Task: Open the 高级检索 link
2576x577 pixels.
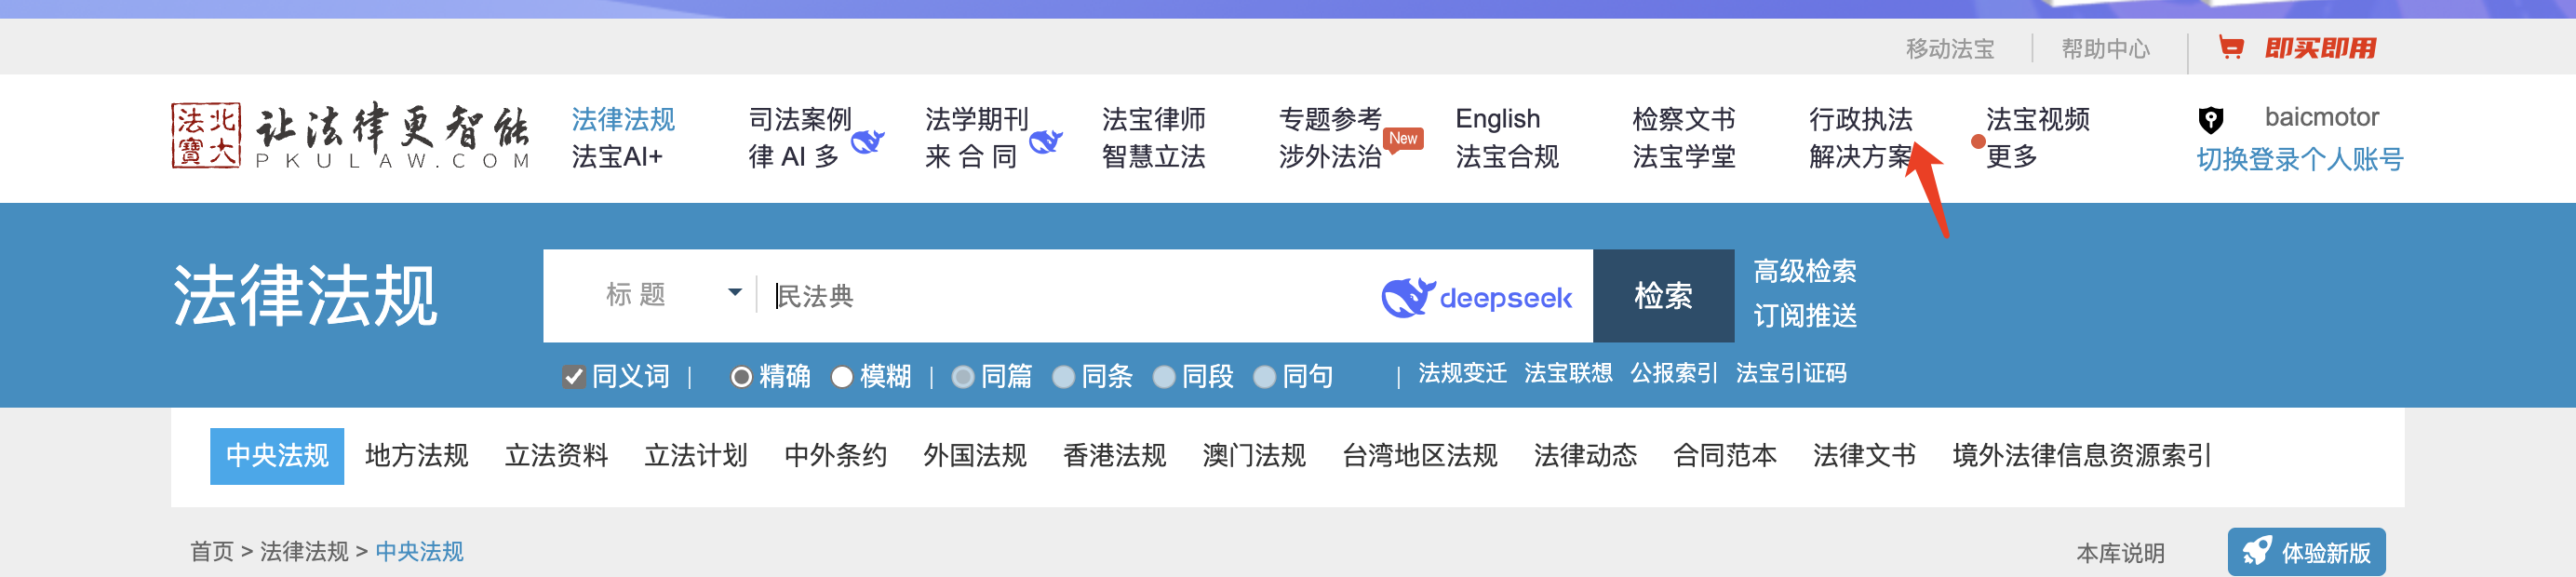Action: pos(1804,271)
